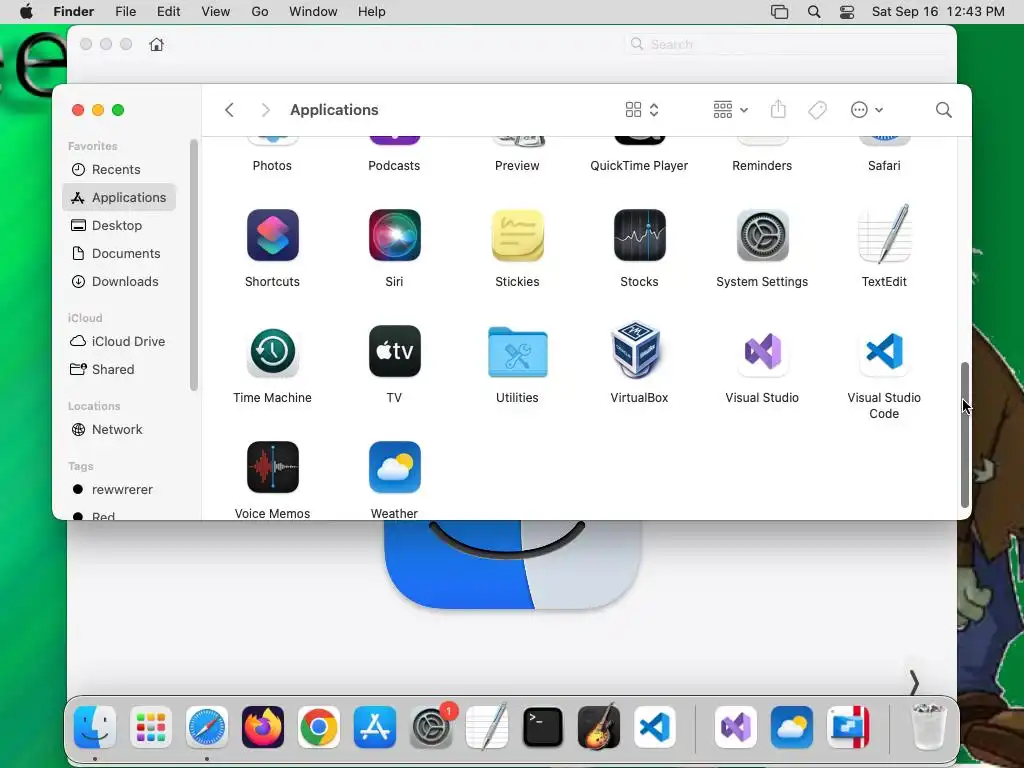Select Shared in the sidebar
This screenshot has height=768, width=1024.
pos(119,370)
